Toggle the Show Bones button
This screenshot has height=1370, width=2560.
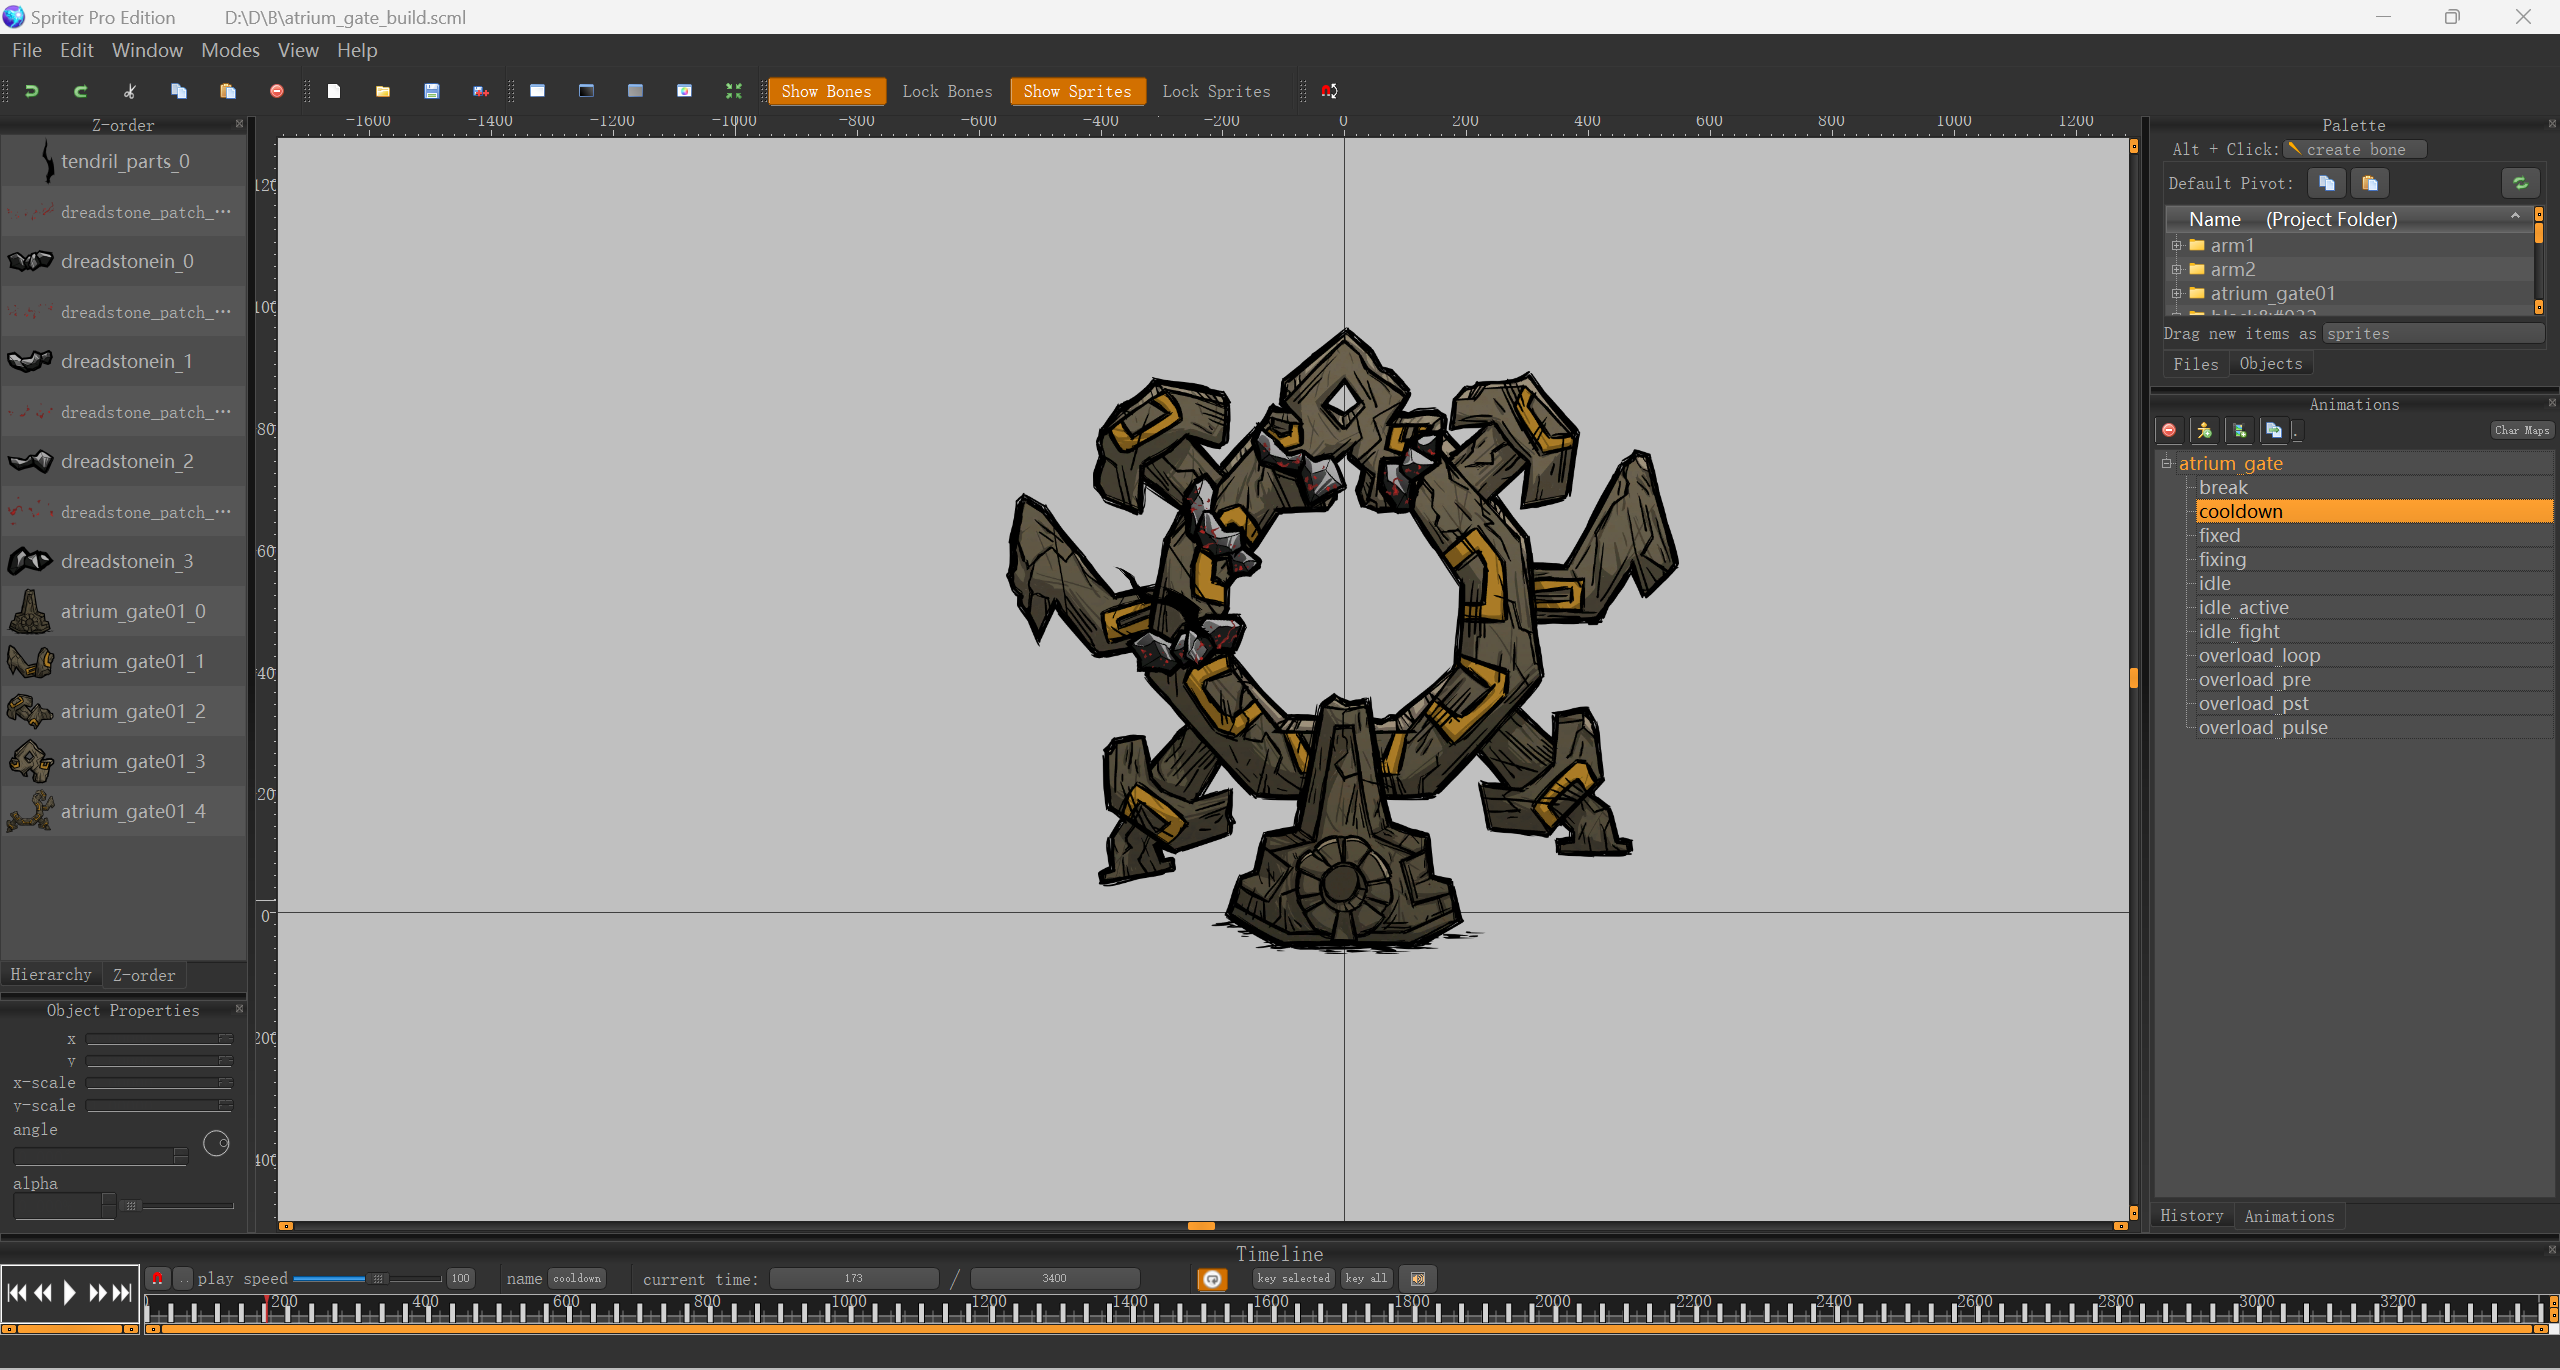pyautogui.click(x=826, y=91)
